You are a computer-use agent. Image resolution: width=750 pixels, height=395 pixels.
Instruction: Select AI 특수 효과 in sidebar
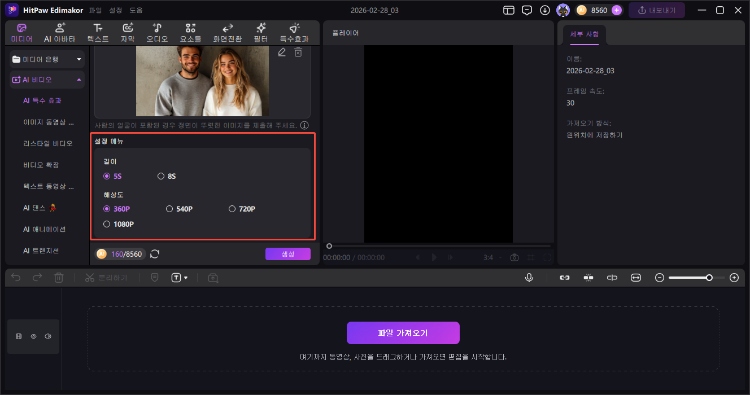[x=42, y=100]
